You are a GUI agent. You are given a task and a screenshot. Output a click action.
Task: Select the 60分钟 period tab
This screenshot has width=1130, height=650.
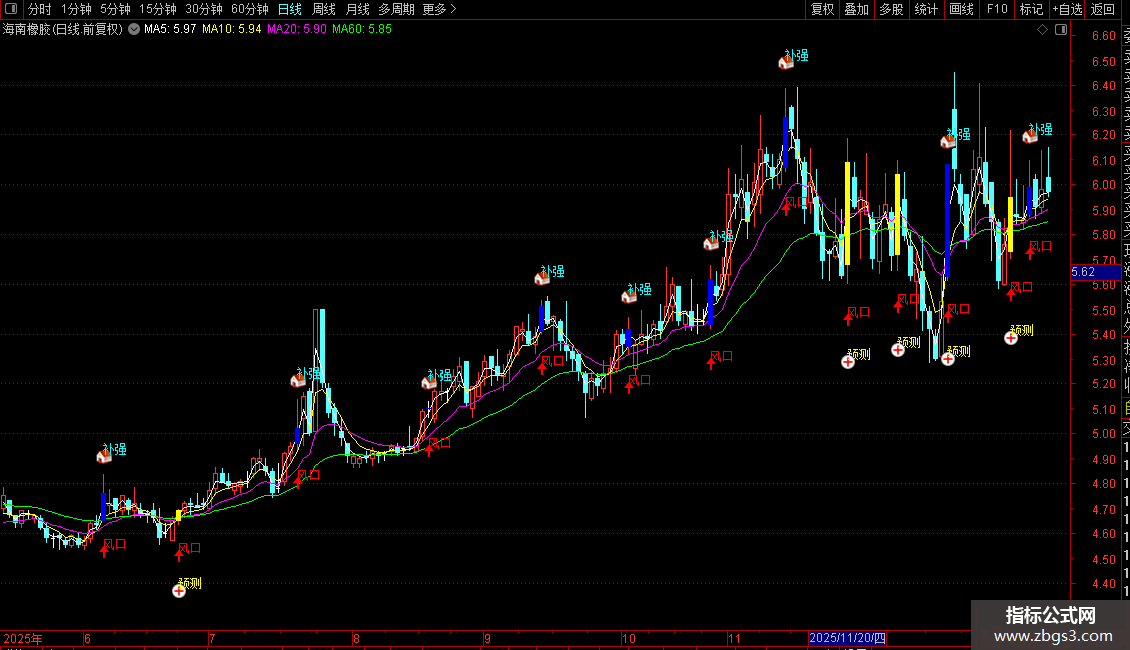click(x=250, y=9)
